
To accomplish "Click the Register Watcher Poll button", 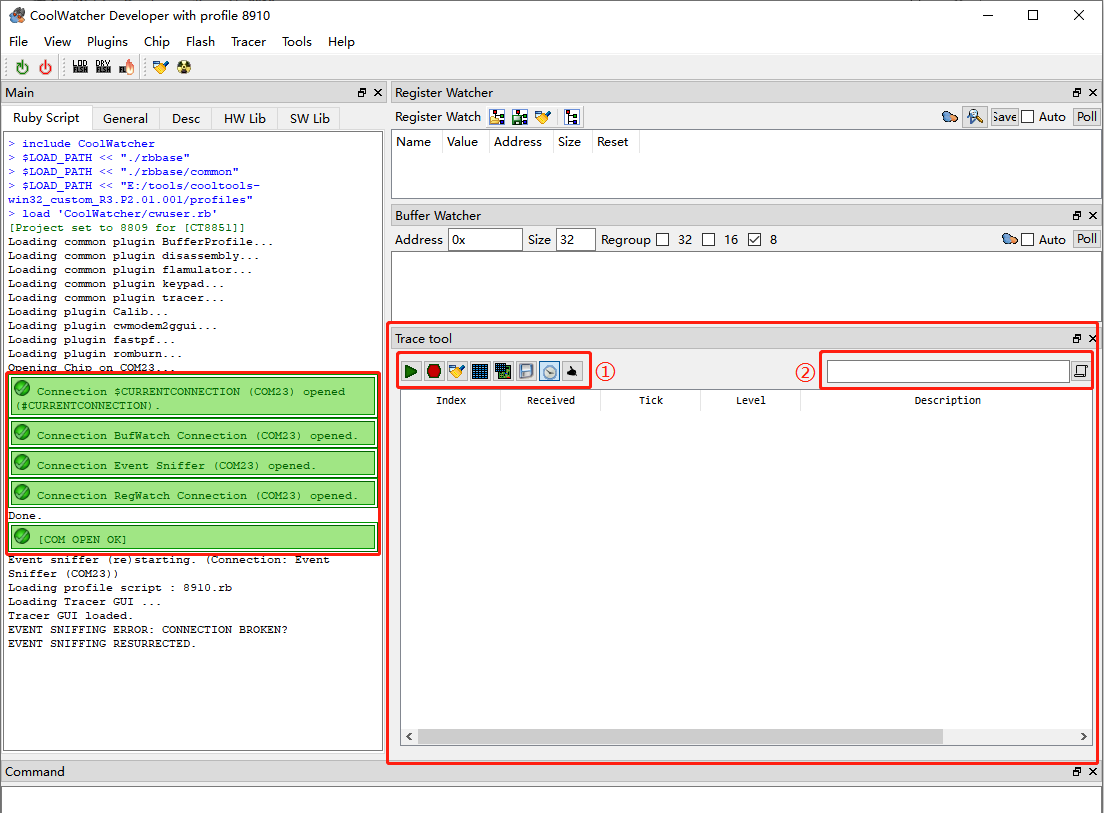I will [1086, 117].
